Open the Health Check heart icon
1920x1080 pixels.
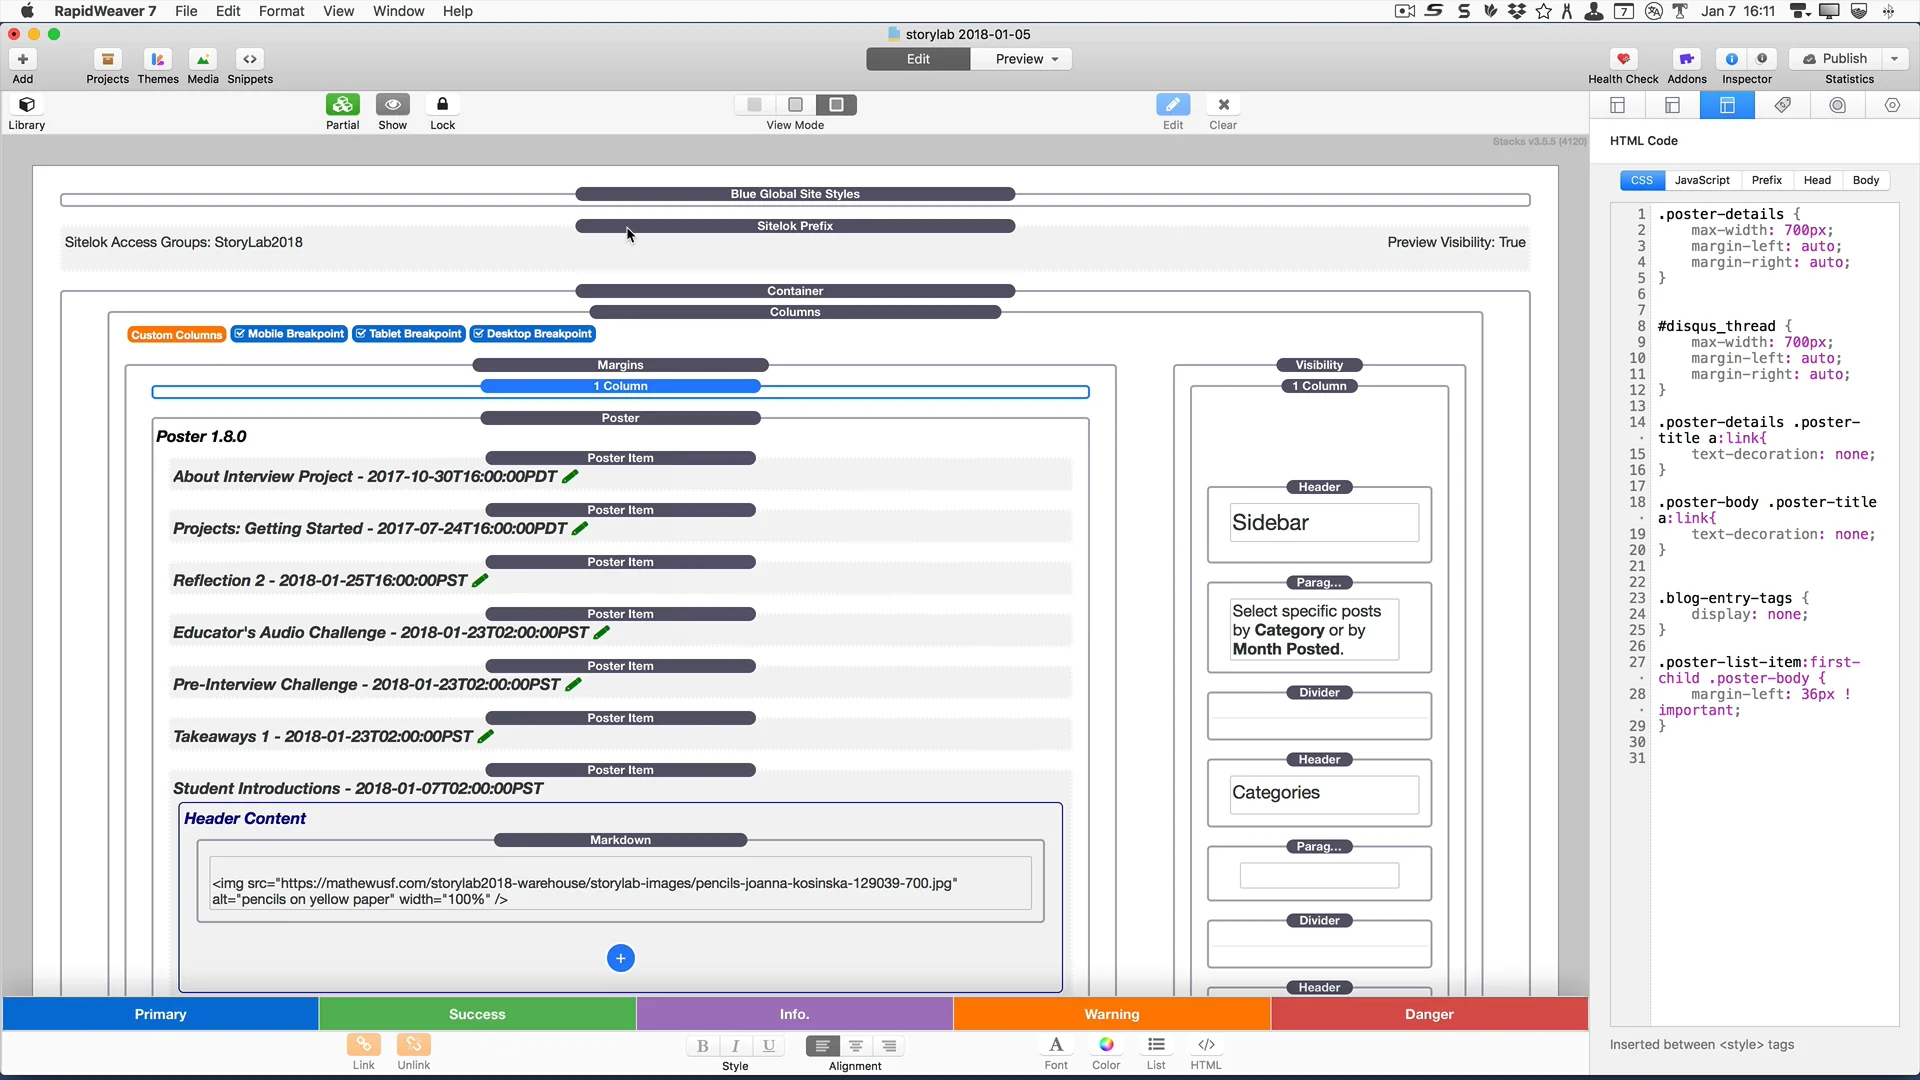(1622, 59)
